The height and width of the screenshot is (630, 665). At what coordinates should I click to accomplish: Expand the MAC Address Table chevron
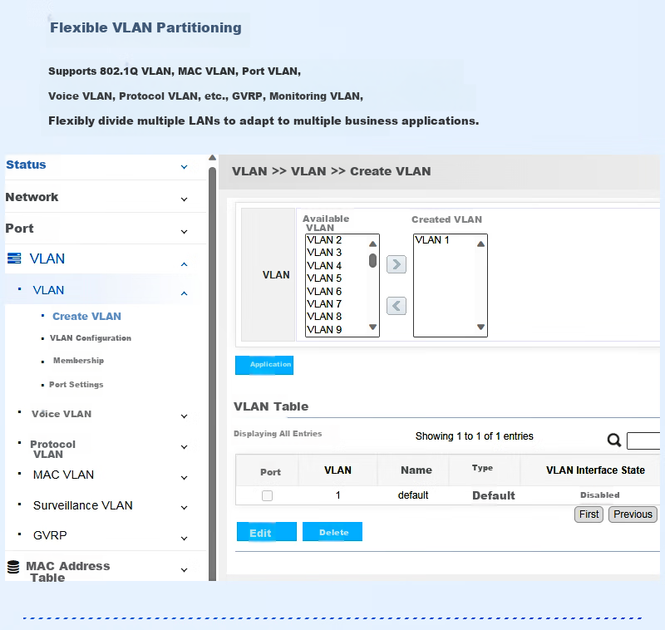point(184,570)
